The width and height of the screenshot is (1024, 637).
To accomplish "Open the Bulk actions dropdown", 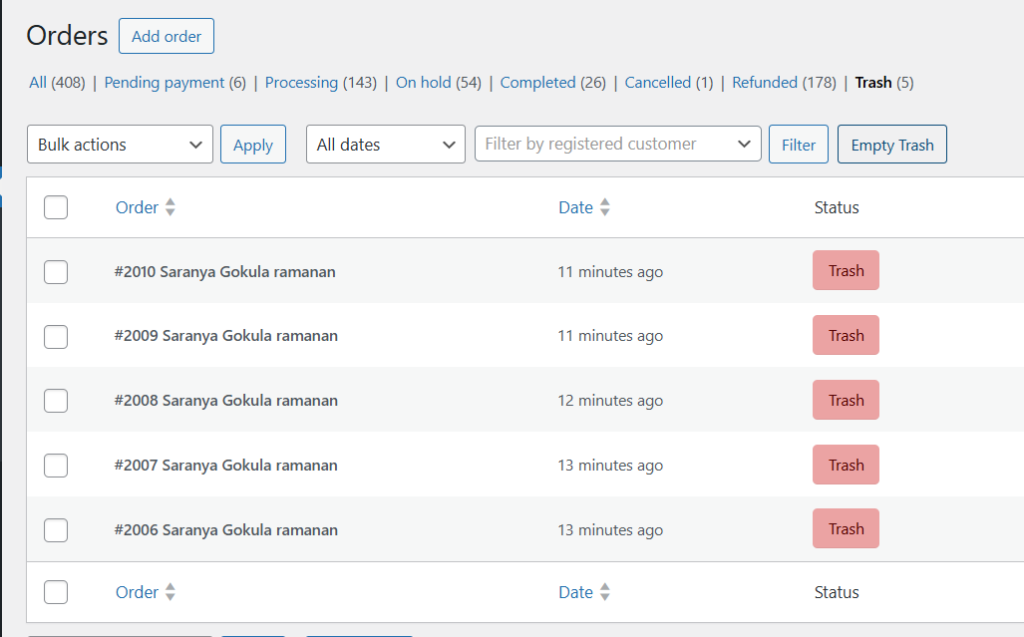I will pos(120,144).
